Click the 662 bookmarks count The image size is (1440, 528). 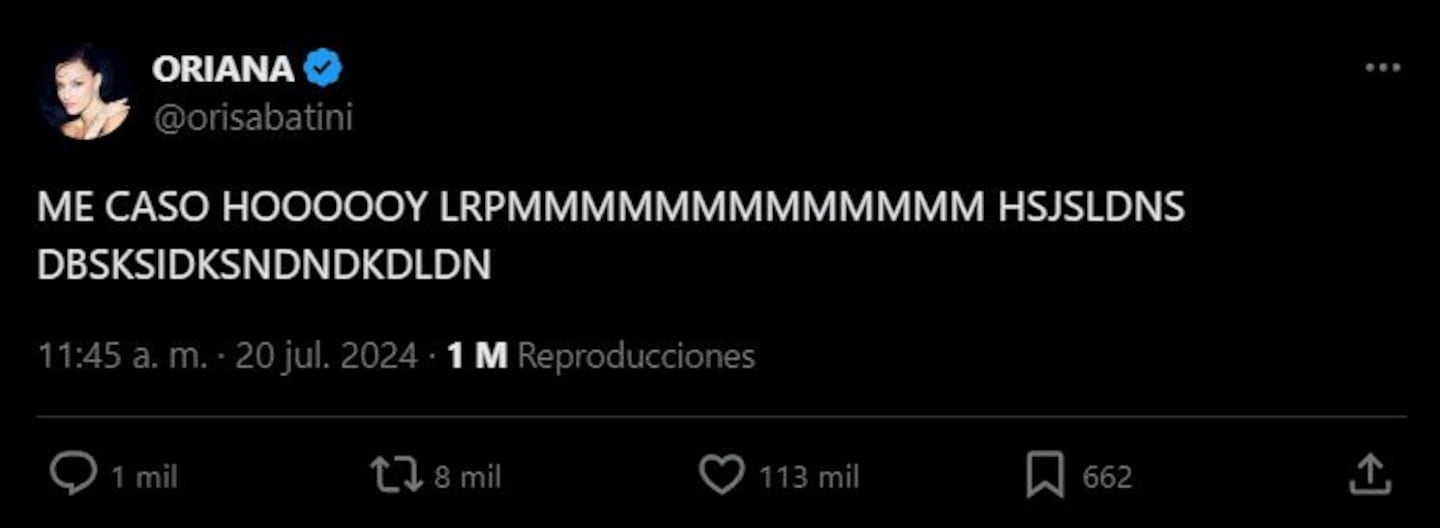(x=1107, y=477)
